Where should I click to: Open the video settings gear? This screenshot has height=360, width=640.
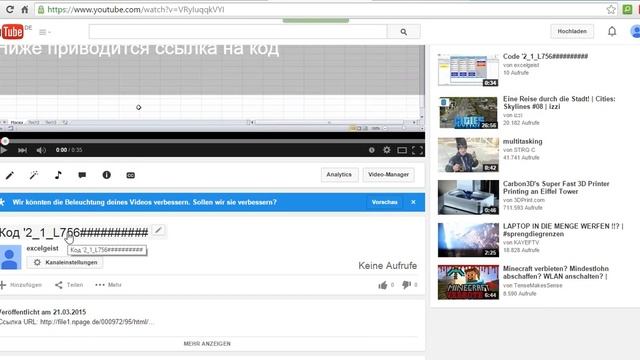point(387,150)
